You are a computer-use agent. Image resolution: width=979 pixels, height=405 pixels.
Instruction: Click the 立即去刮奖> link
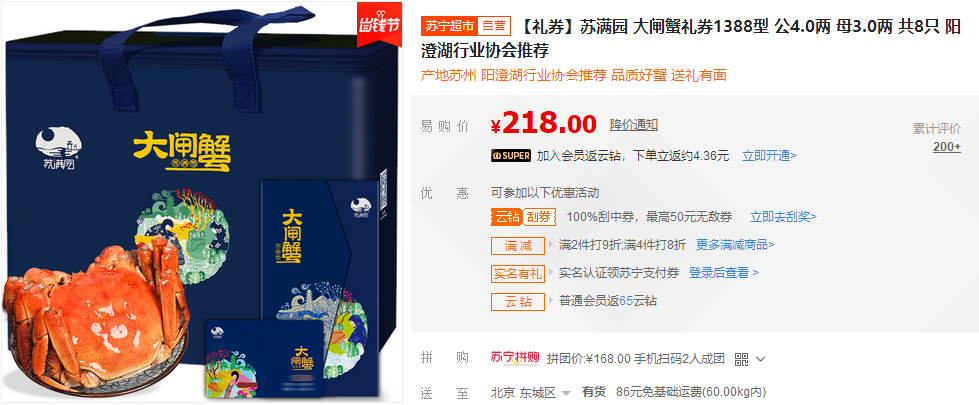(783, 217)
